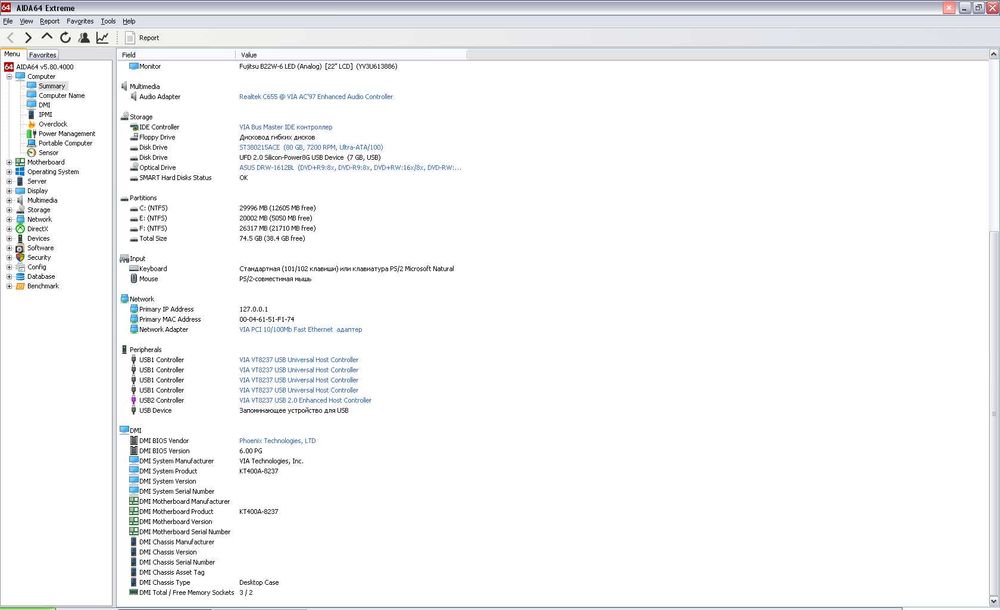Open the View menu
The width and height of the screenshot is (1000, 610).
coord(26,21)
